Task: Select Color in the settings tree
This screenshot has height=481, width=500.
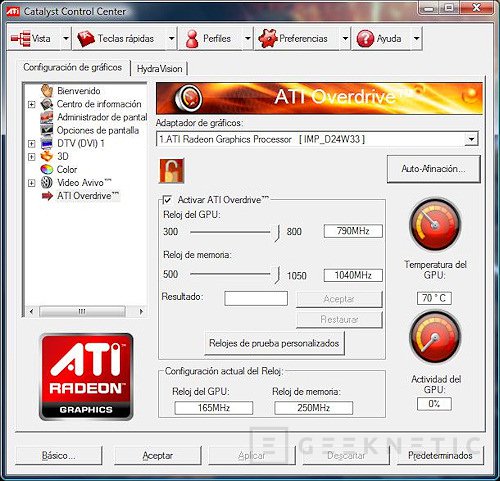Action: coord(67,169)
